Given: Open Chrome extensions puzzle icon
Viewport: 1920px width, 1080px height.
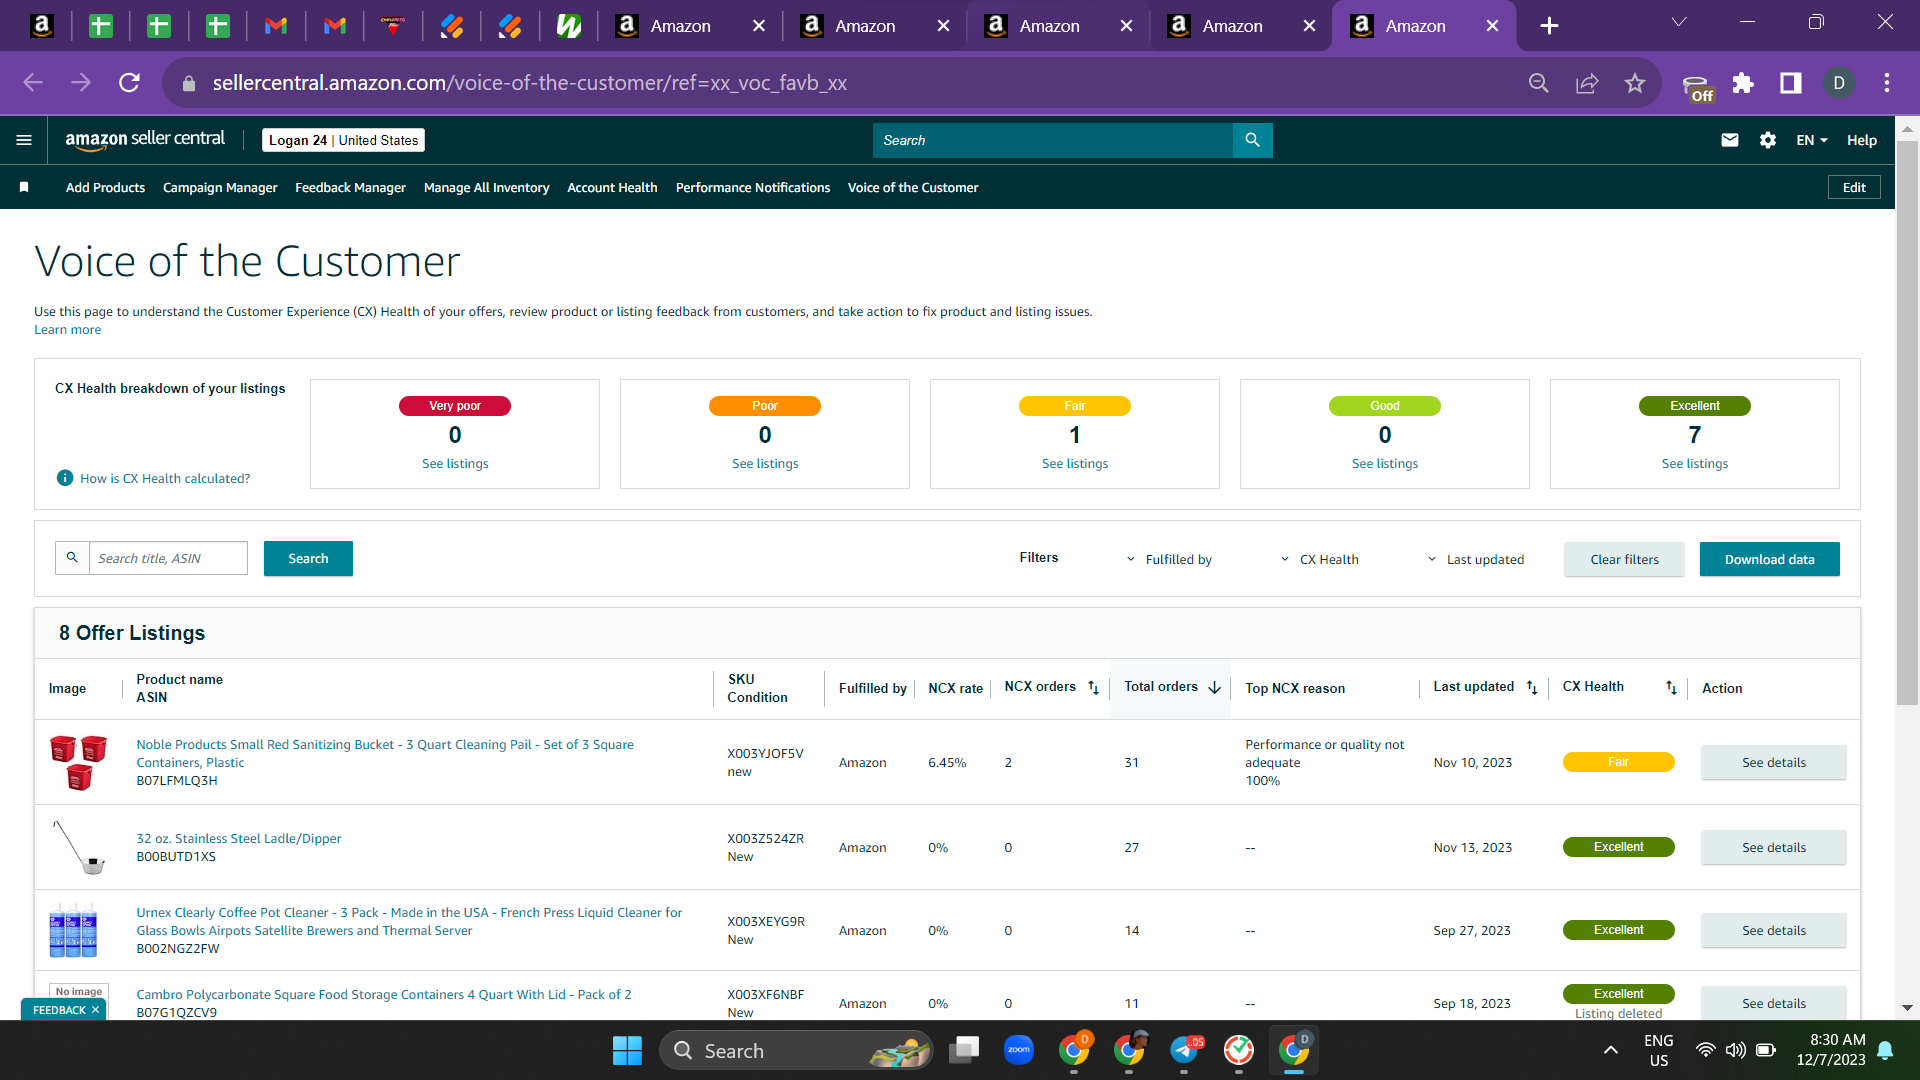Looking at the screenshot, I should point(1743,83).
